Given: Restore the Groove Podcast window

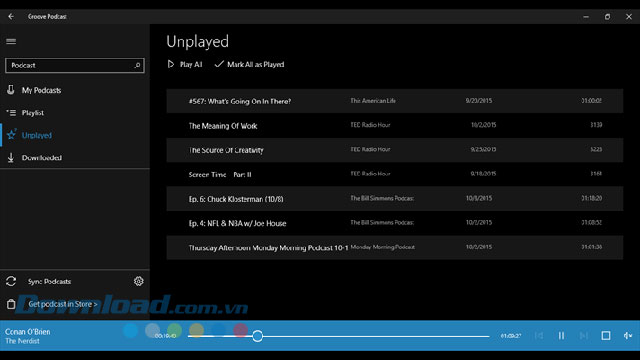Looking at the screenshot, I should 607,17.
